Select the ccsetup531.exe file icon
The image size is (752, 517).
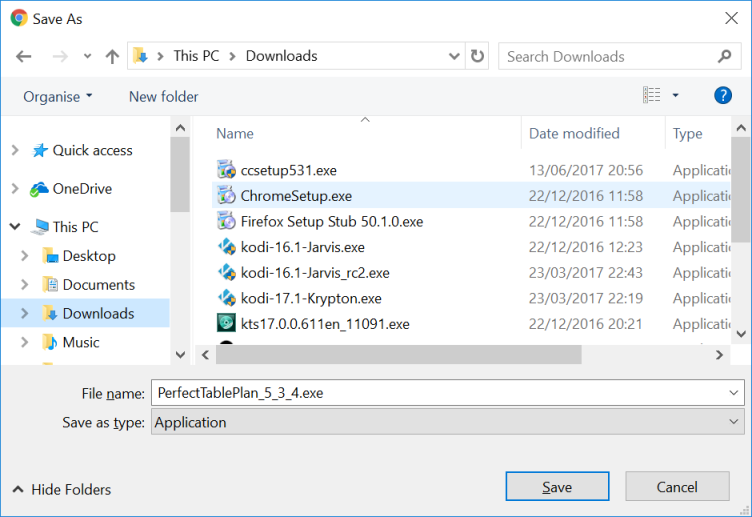click(226, 170)
